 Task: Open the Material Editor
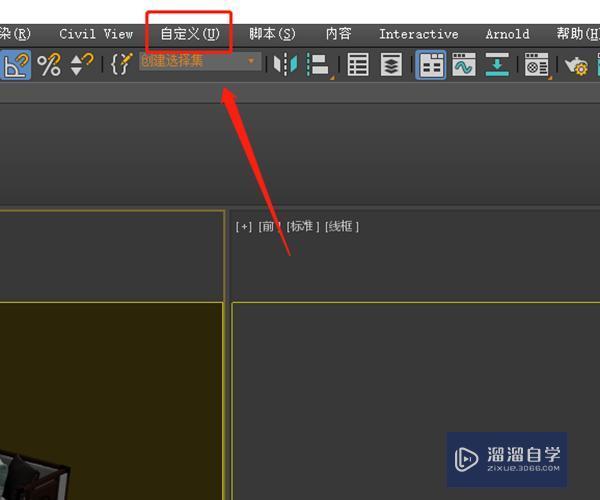pyautogui.click(x=537, y=65)
